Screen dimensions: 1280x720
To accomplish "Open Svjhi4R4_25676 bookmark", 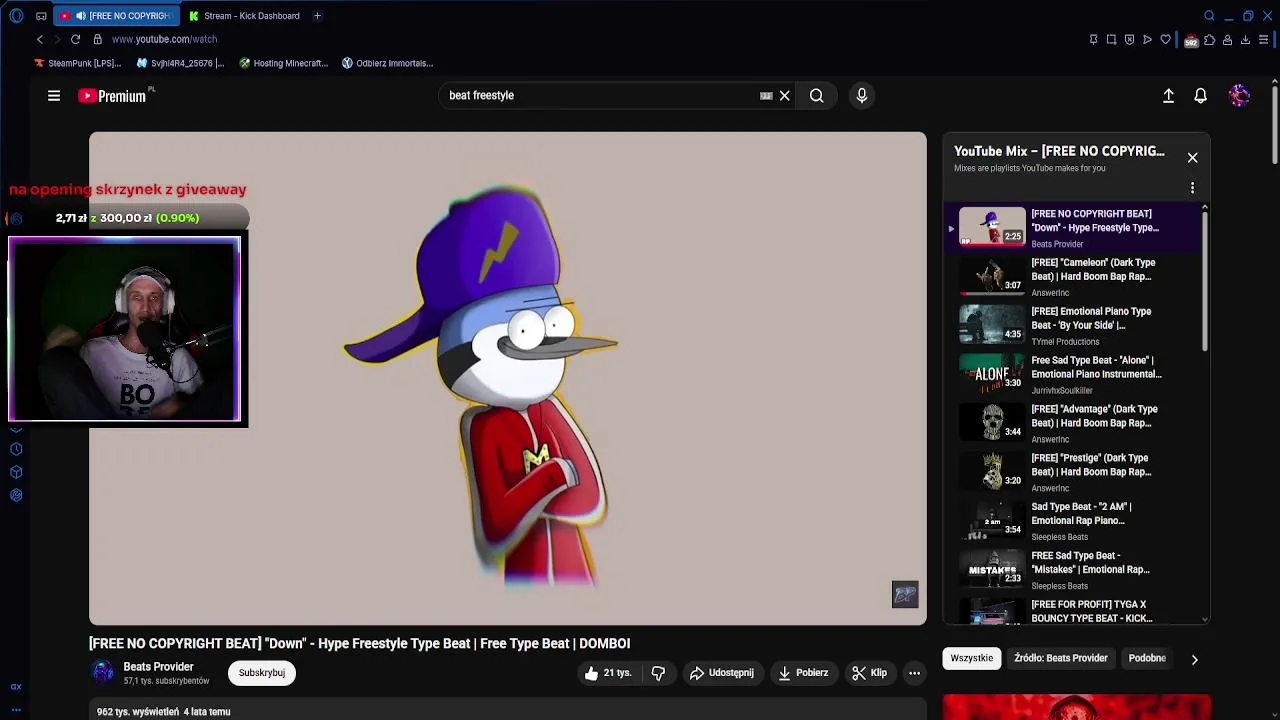I will 180,63.
